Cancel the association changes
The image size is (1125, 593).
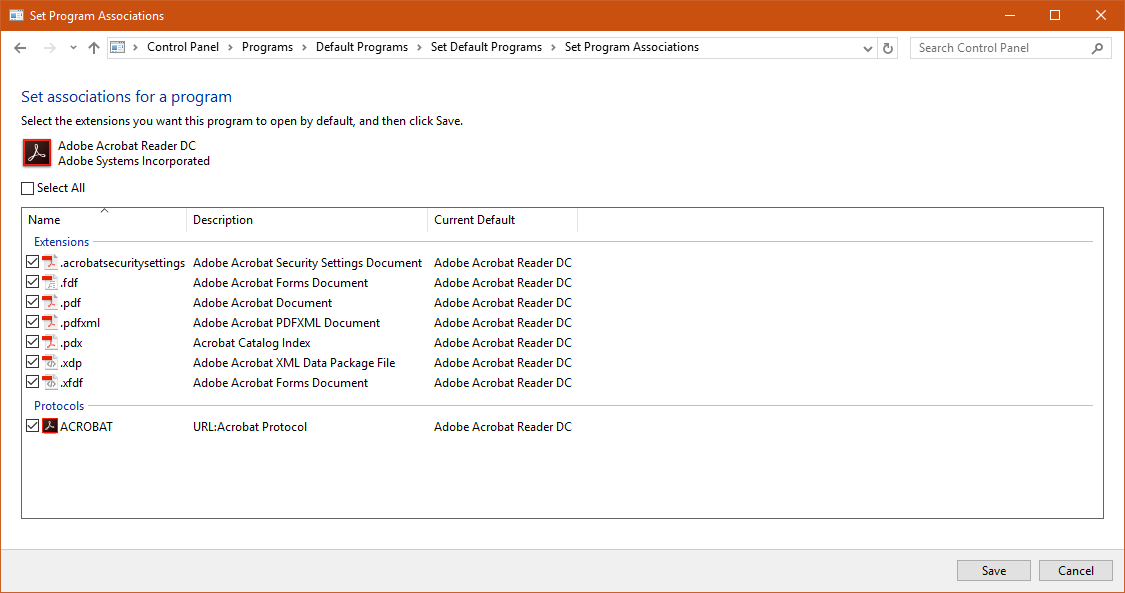tap(1075, 571)
